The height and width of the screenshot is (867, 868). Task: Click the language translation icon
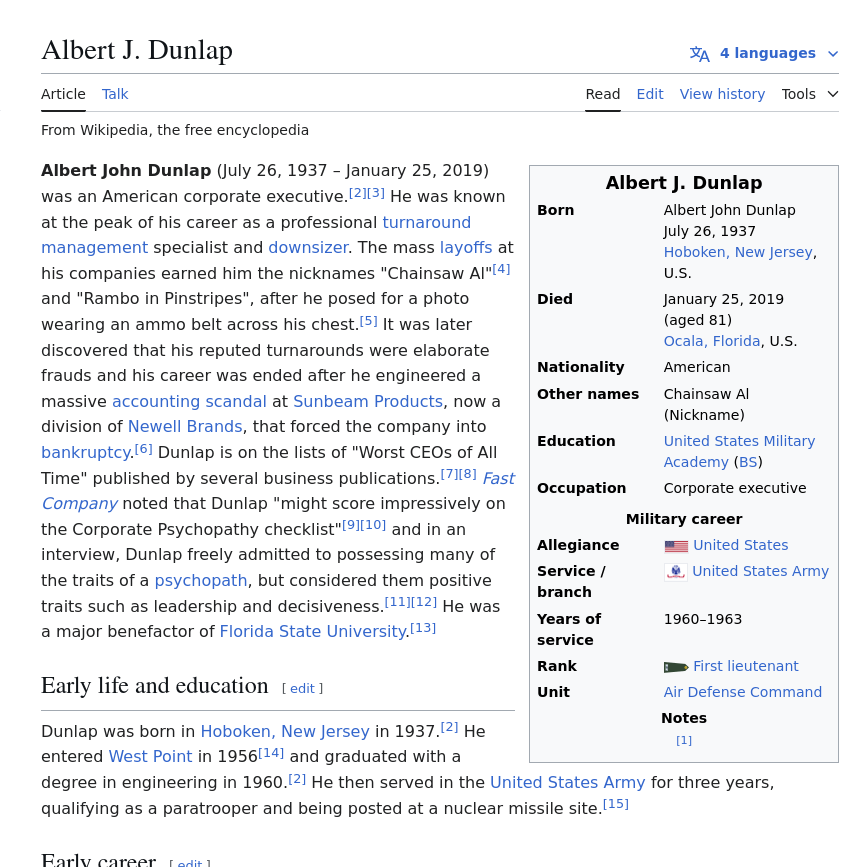pos(700,54)
